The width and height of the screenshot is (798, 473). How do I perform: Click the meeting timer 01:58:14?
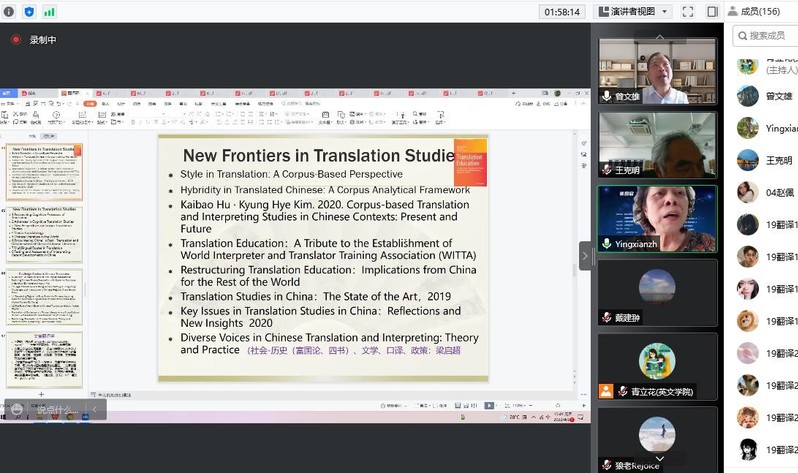(x=562, y=12)
